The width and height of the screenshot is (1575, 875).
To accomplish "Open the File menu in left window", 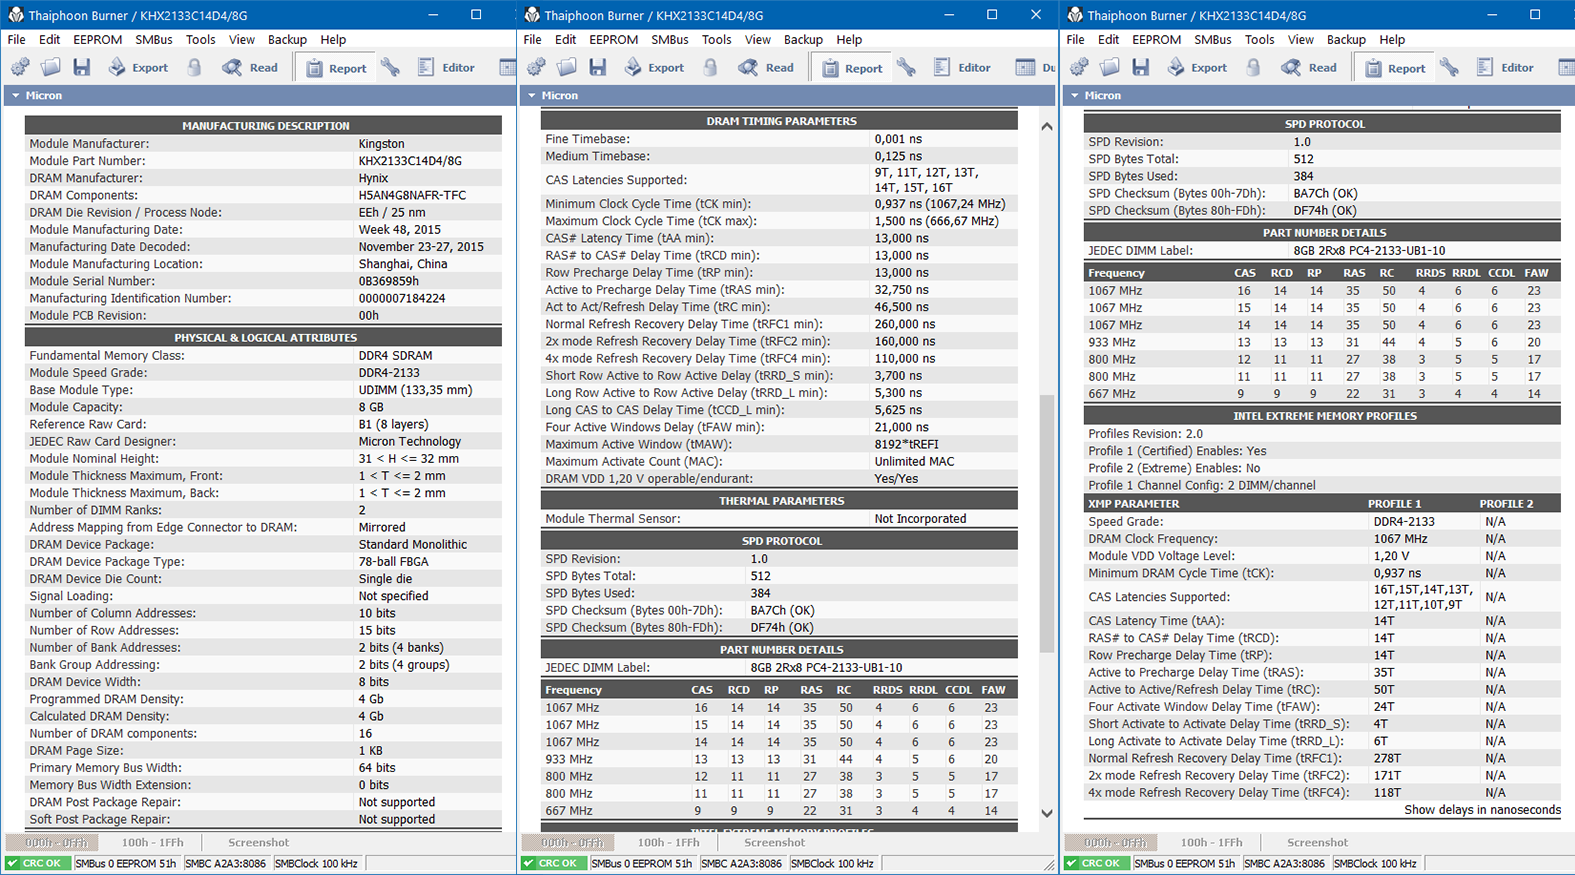I will pyautogui.click(x=16, y=40).
